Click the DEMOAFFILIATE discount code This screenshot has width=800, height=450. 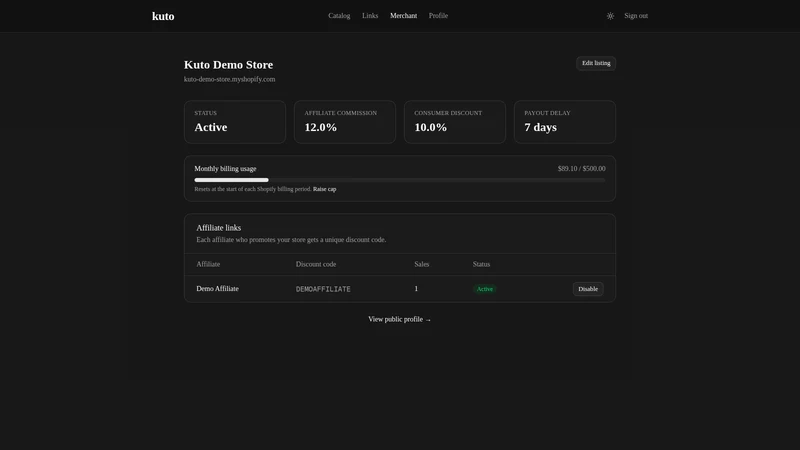click(x=323, y=289)
